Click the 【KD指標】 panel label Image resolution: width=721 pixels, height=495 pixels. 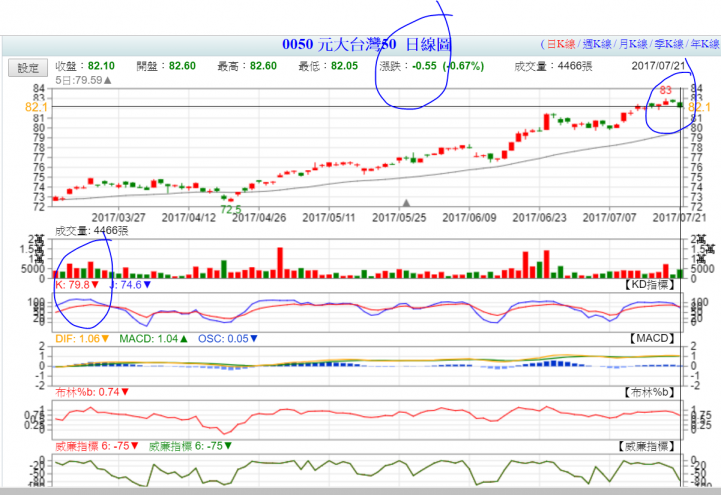pos(650,284)
